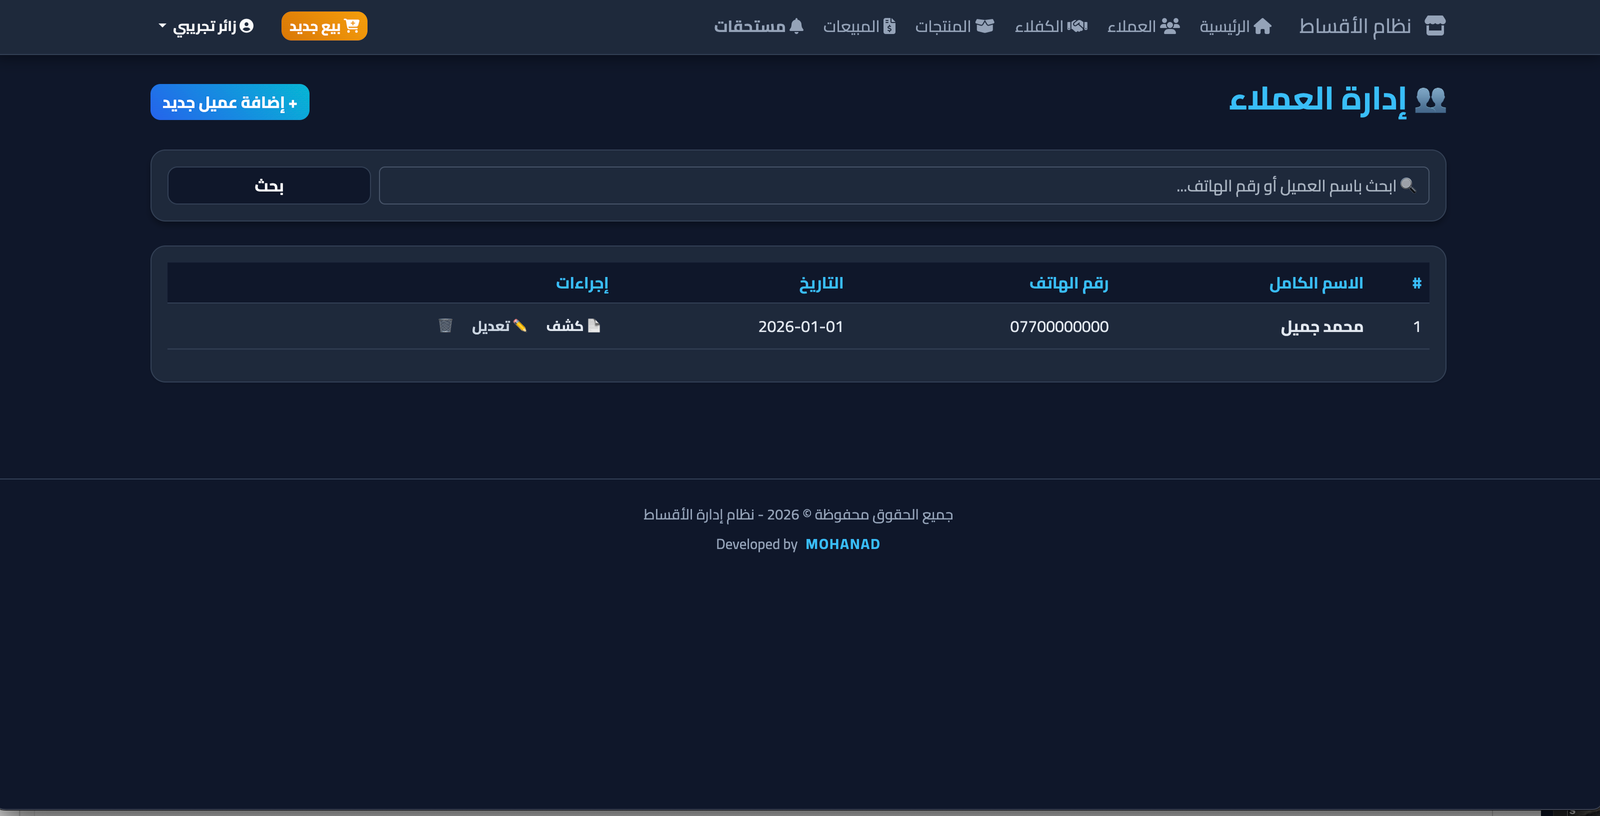Edit customer محمد جميل with pencil تعديل
Image resolution: width=1600 pixels, height=816 pixels.
pyautogui.click(x=499, y=326)
